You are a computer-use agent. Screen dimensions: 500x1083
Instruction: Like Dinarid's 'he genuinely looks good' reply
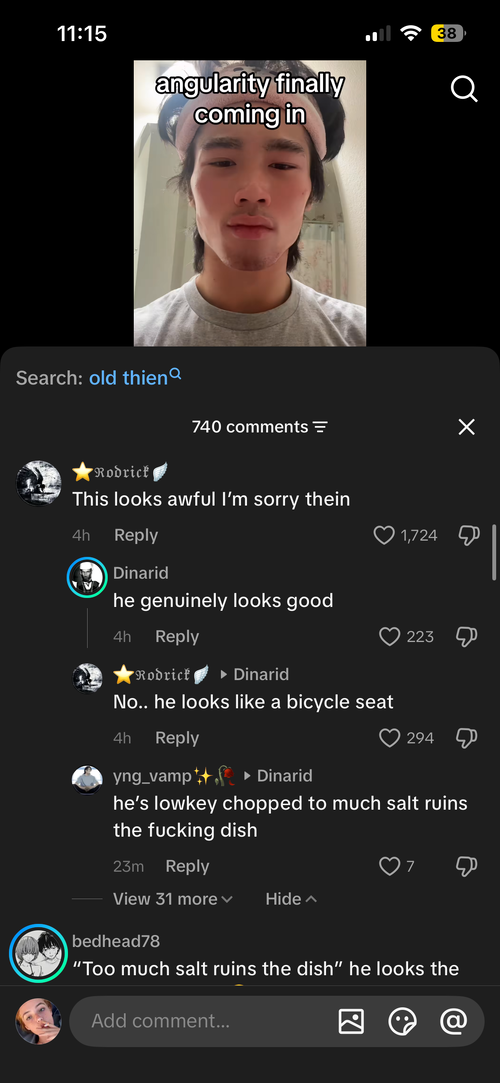(390, 636)
